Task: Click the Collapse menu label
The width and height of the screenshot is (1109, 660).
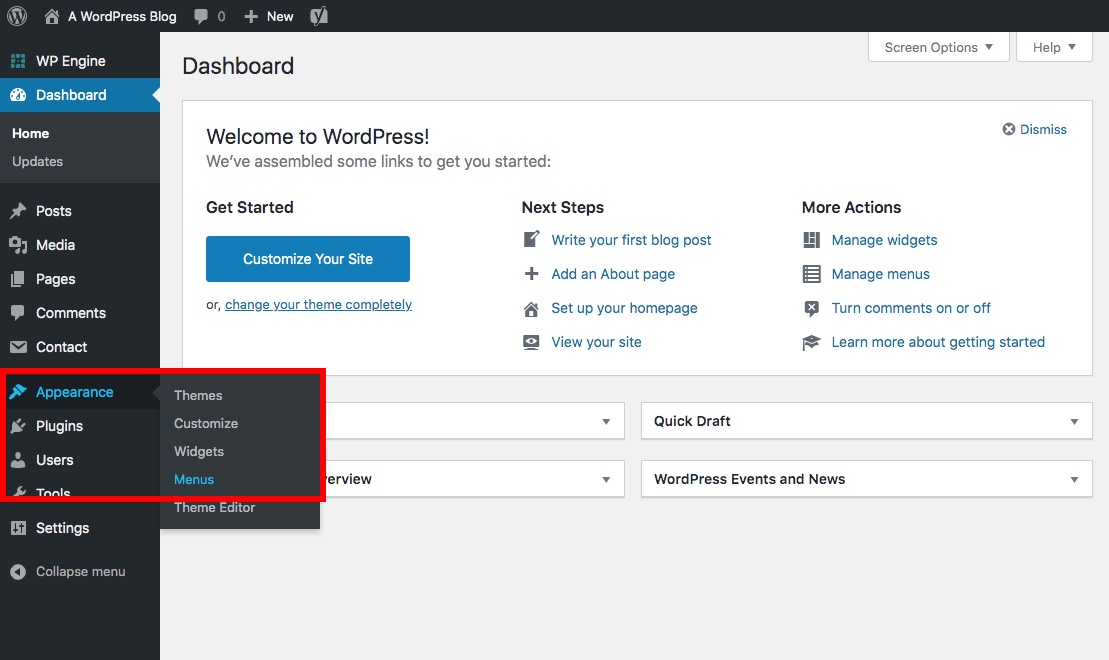Action: (81, 572)
